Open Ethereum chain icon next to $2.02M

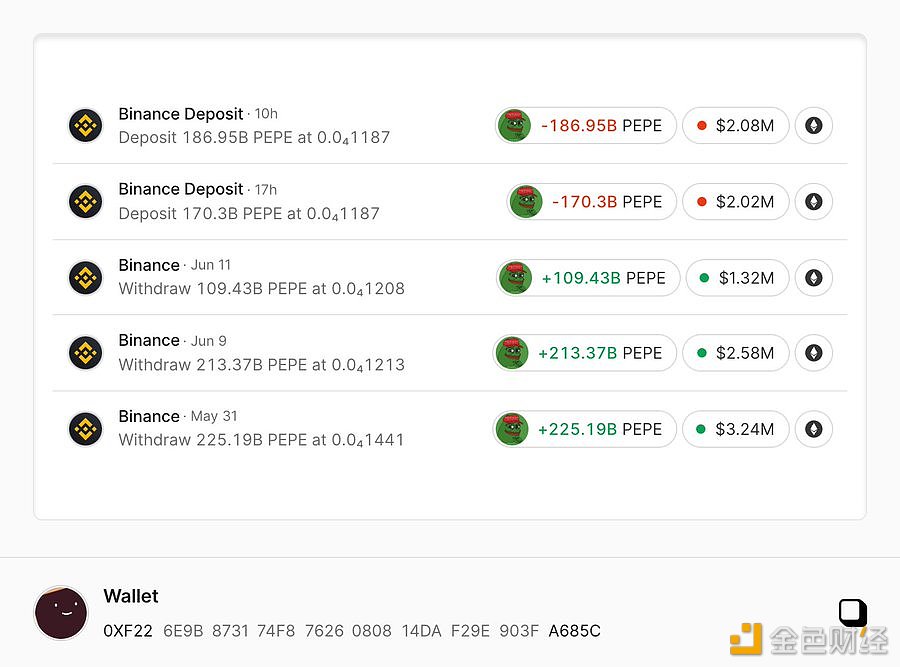tap(814, 201)
